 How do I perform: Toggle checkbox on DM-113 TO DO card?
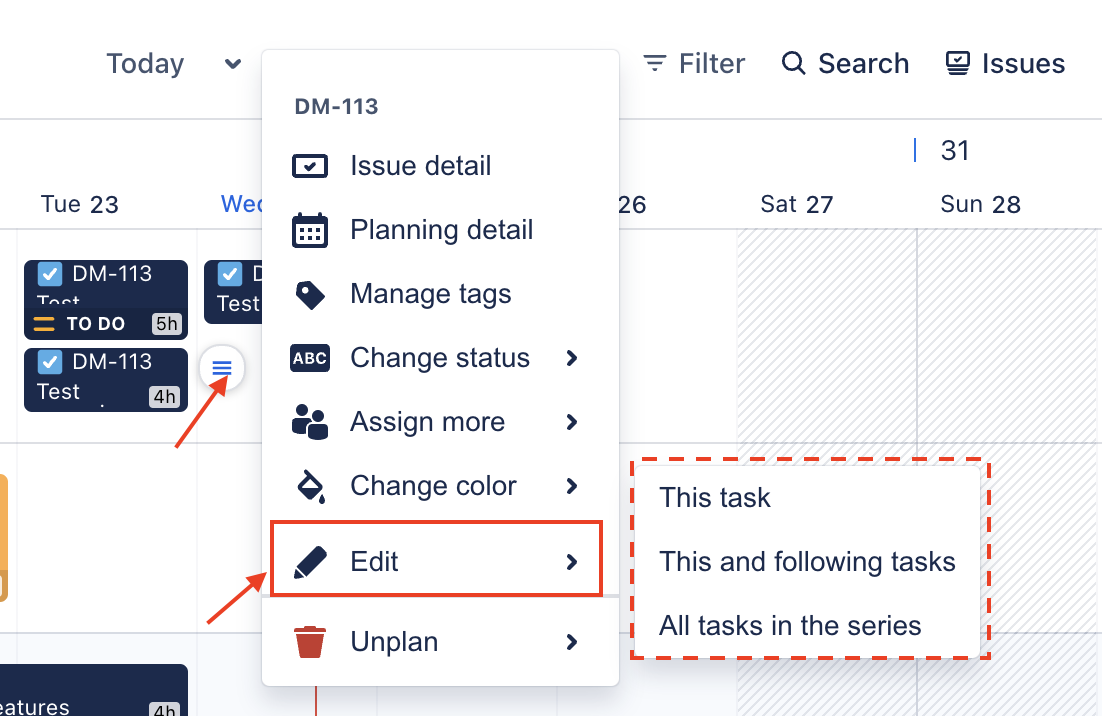coord(50,274)
